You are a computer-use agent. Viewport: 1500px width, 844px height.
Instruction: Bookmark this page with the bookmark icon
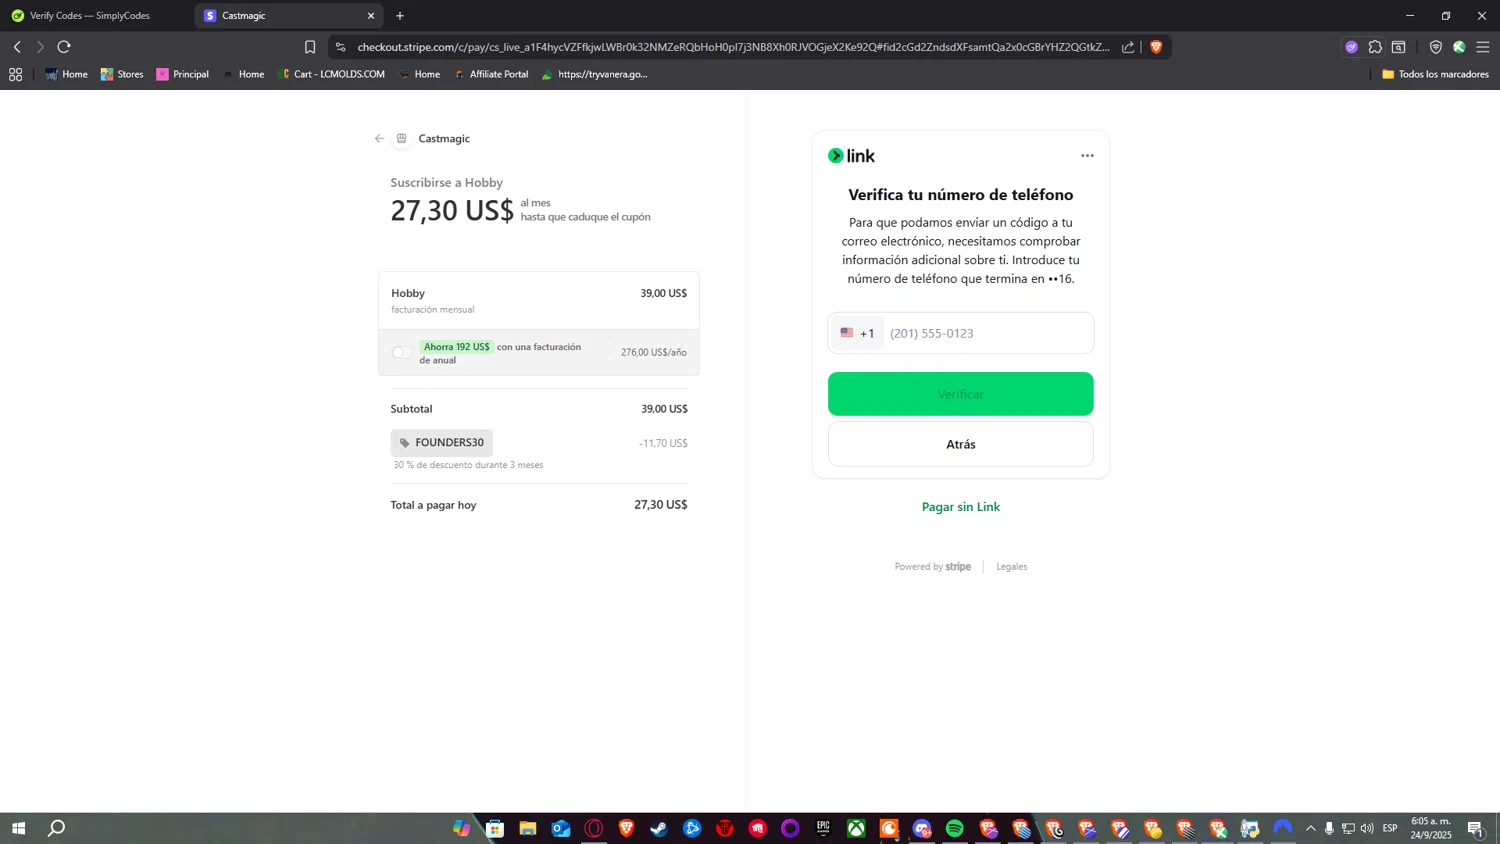(310, 47)
